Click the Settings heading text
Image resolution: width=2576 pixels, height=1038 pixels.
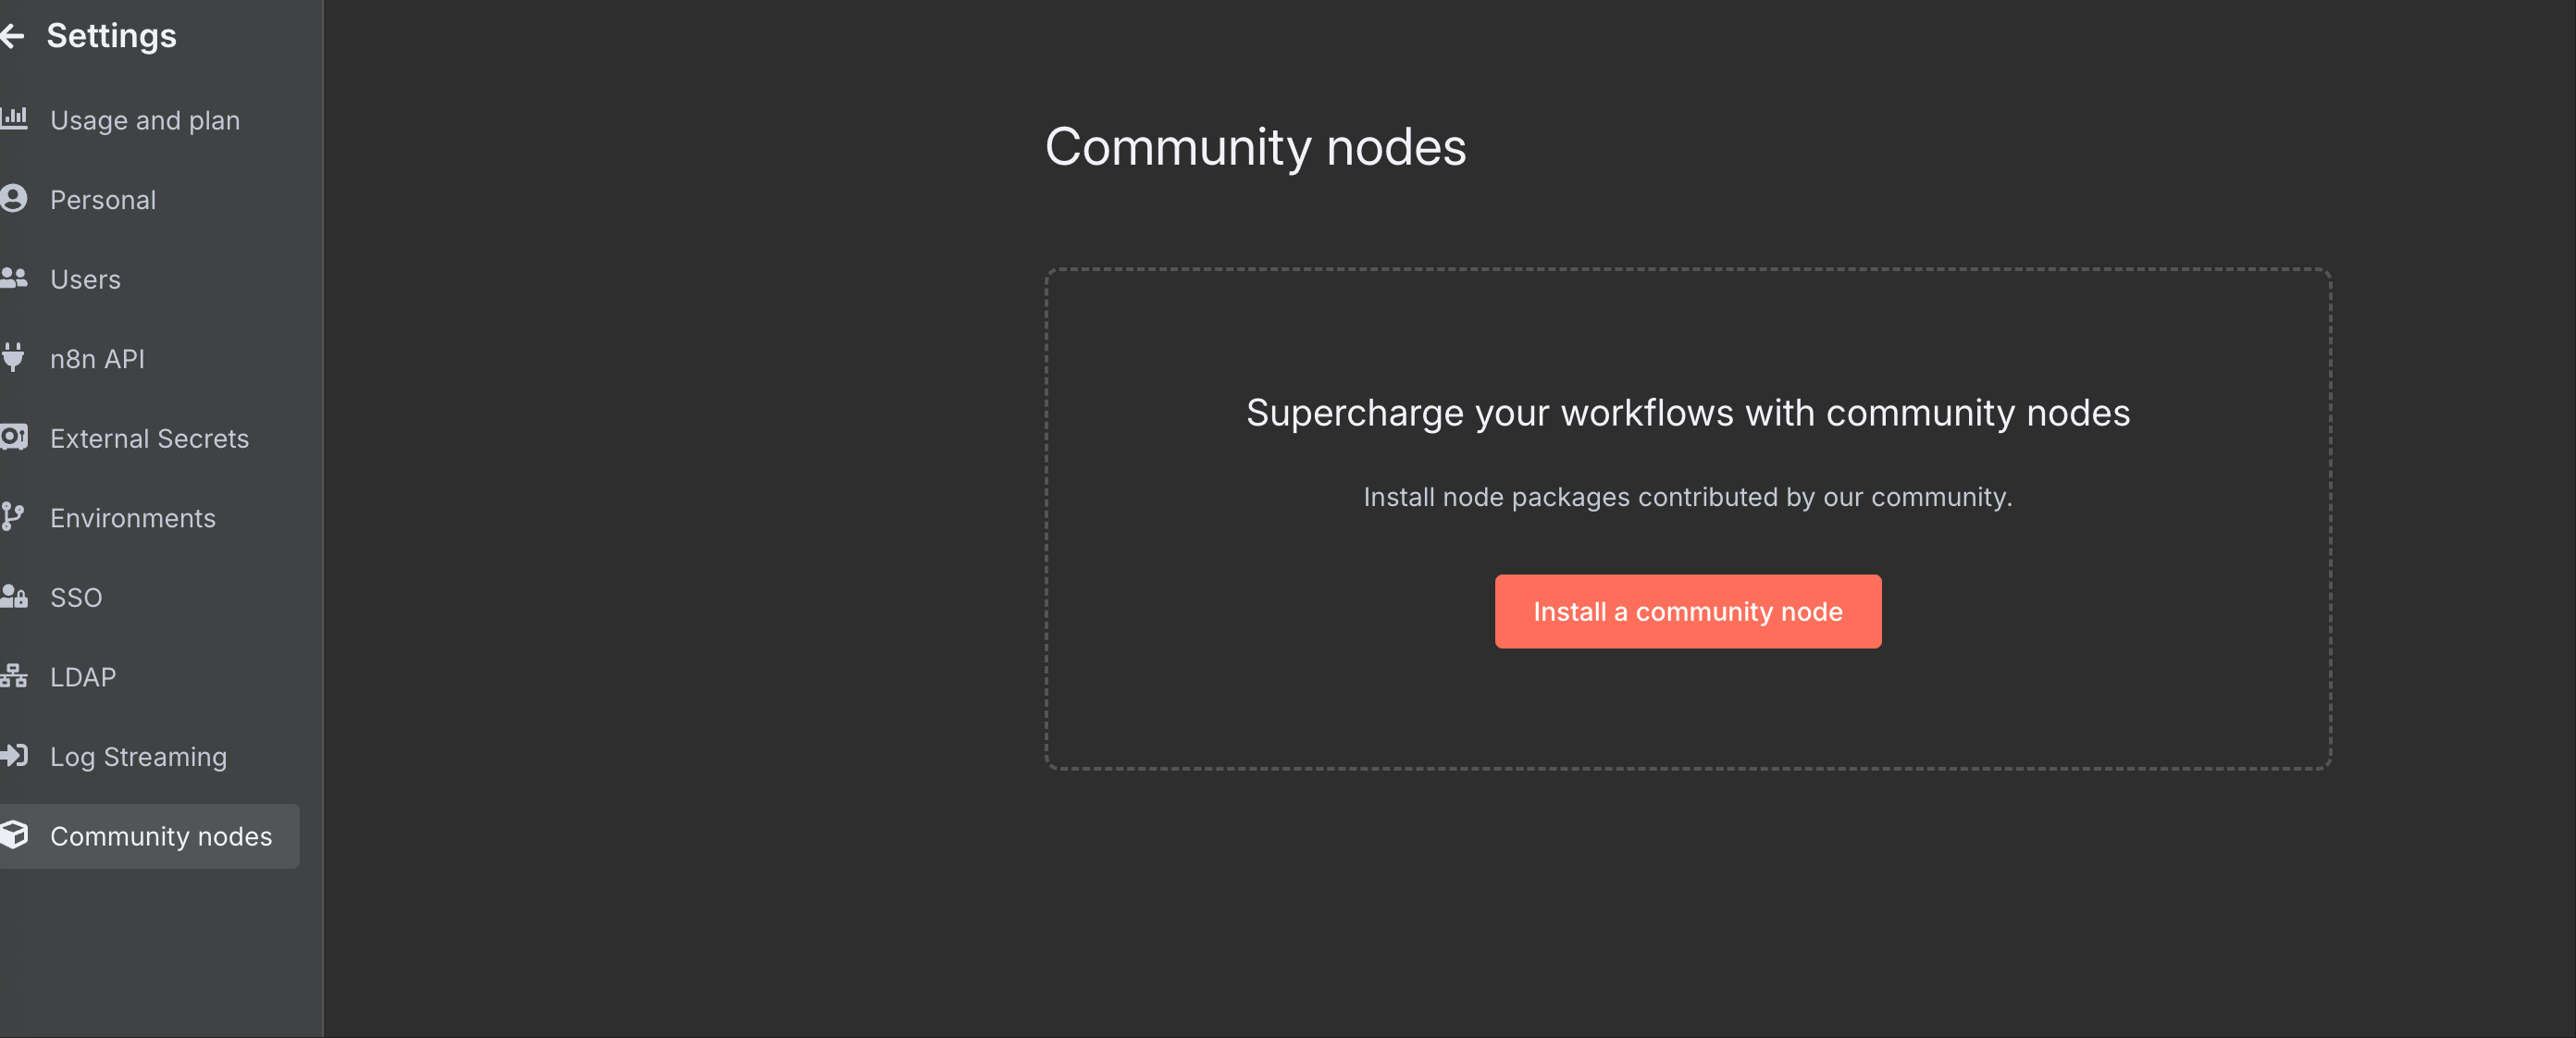click(x=111, y=36)
